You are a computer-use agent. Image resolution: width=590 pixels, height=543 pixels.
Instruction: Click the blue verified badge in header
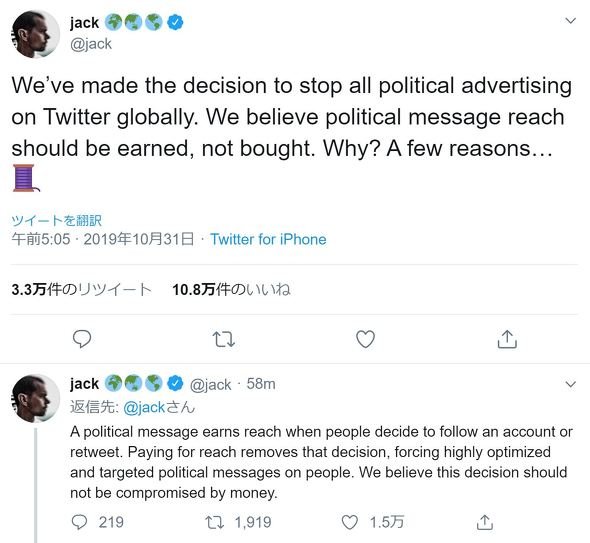pos(175,23)
